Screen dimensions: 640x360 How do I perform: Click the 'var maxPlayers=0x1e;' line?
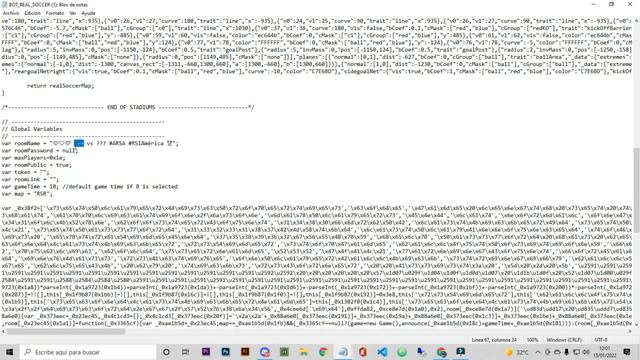[x=33, y=158]
